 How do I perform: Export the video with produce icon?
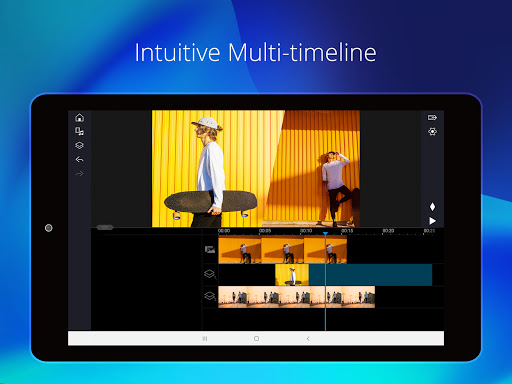432,117
